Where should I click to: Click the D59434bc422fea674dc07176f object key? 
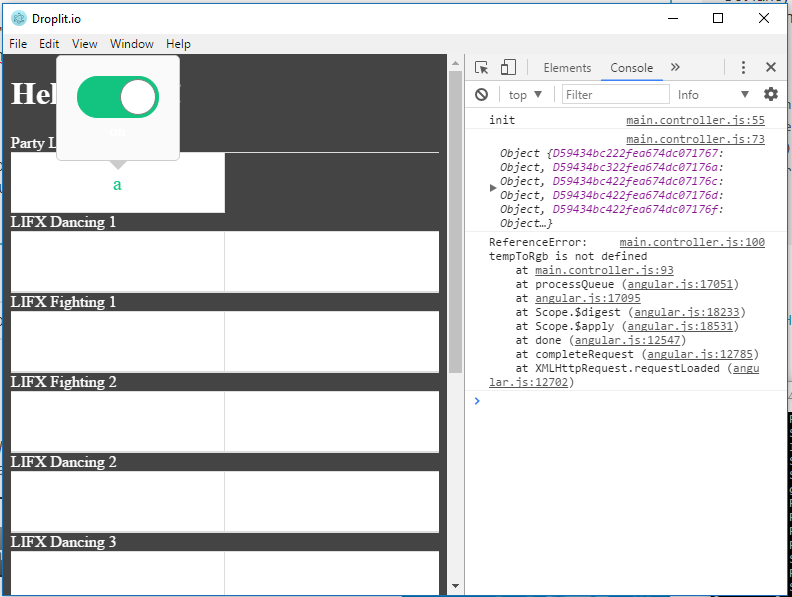[x=635, y=209]
